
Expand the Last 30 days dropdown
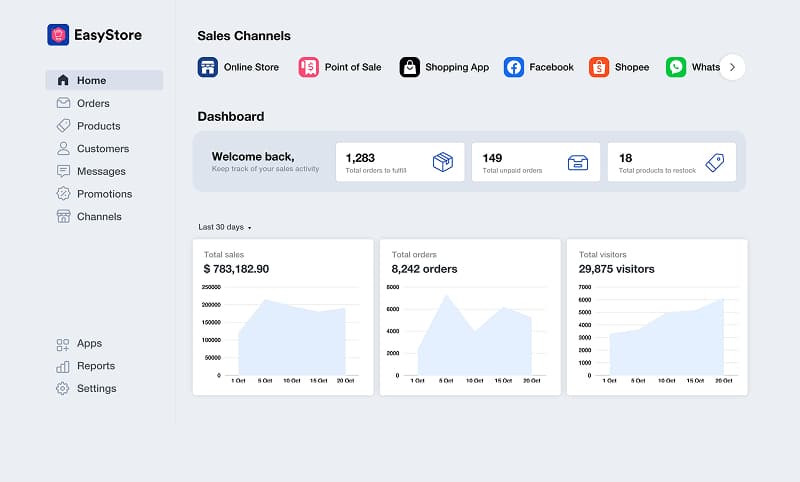225,227
